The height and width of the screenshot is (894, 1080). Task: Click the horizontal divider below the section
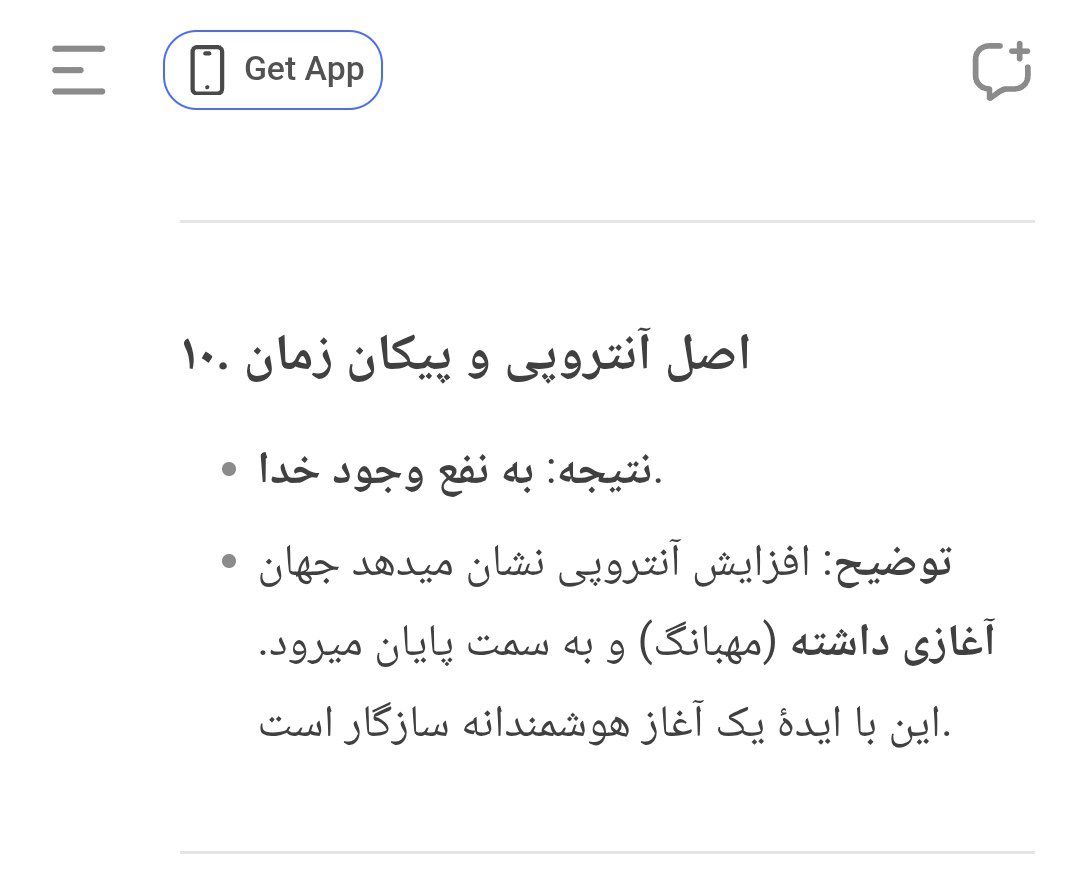click(607, 853)
